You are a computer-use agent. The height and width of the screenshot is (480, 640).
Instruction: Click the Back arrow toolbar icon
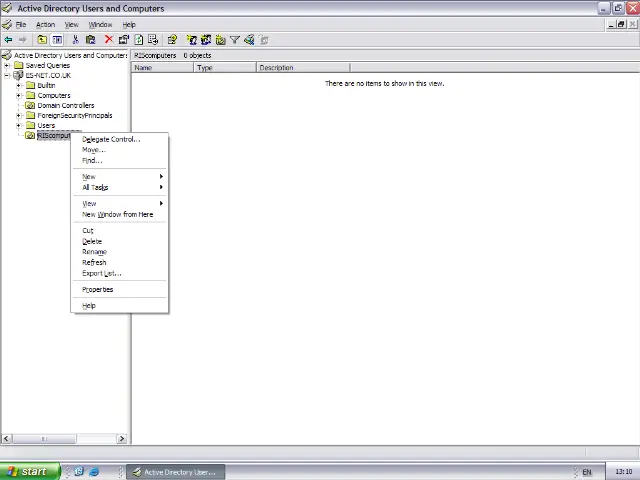(9, 40)
